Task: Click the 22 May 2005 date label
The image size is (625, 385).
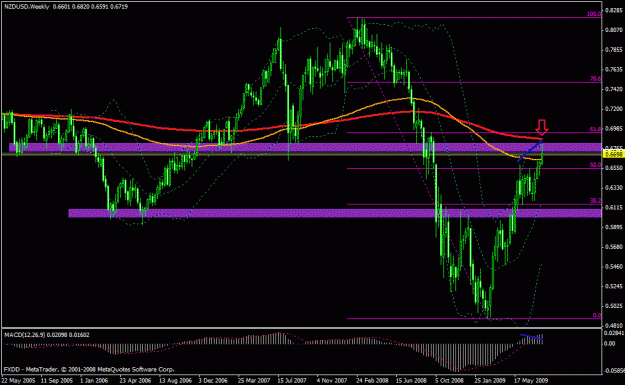Action: (x=18, y=380)
